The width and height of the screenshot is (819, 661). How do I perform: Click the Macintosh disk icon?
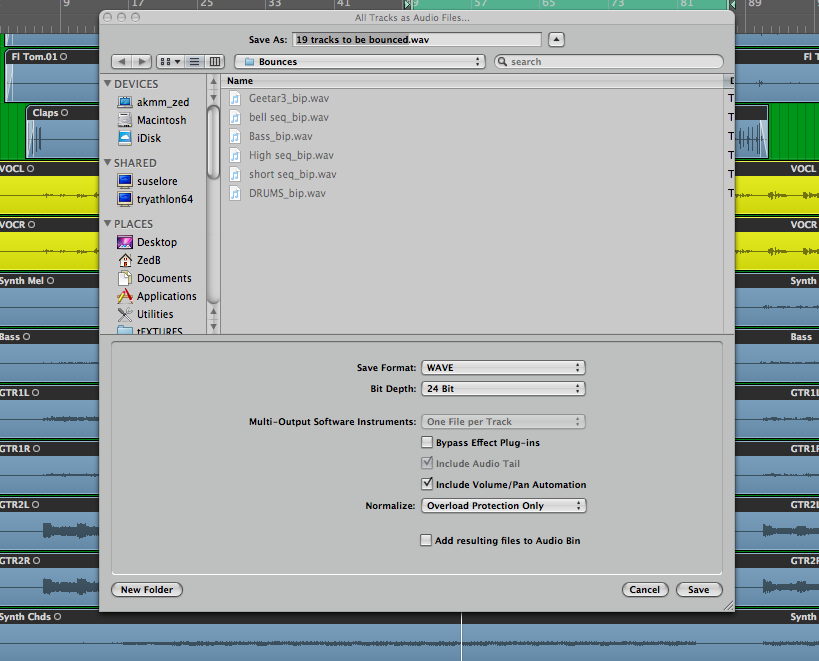125,120
